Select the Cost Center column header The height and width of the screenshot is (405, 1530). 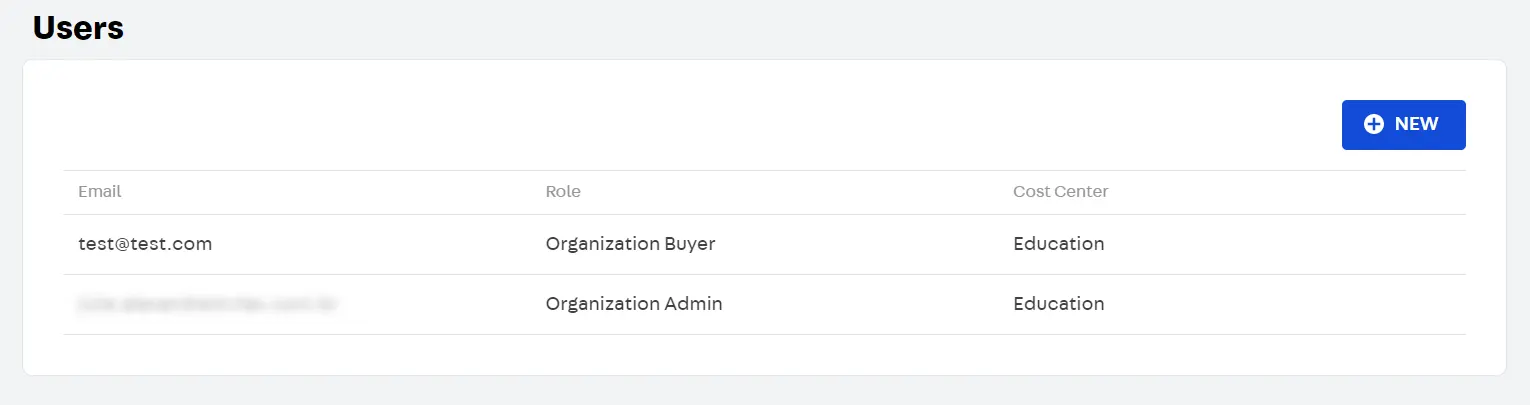1060,191
